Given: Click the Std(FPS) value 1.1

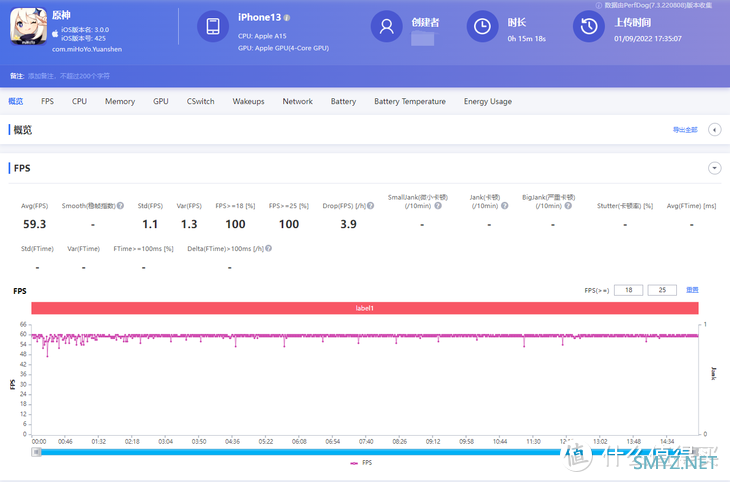Looking at the screenshot, I should point(150,224).
